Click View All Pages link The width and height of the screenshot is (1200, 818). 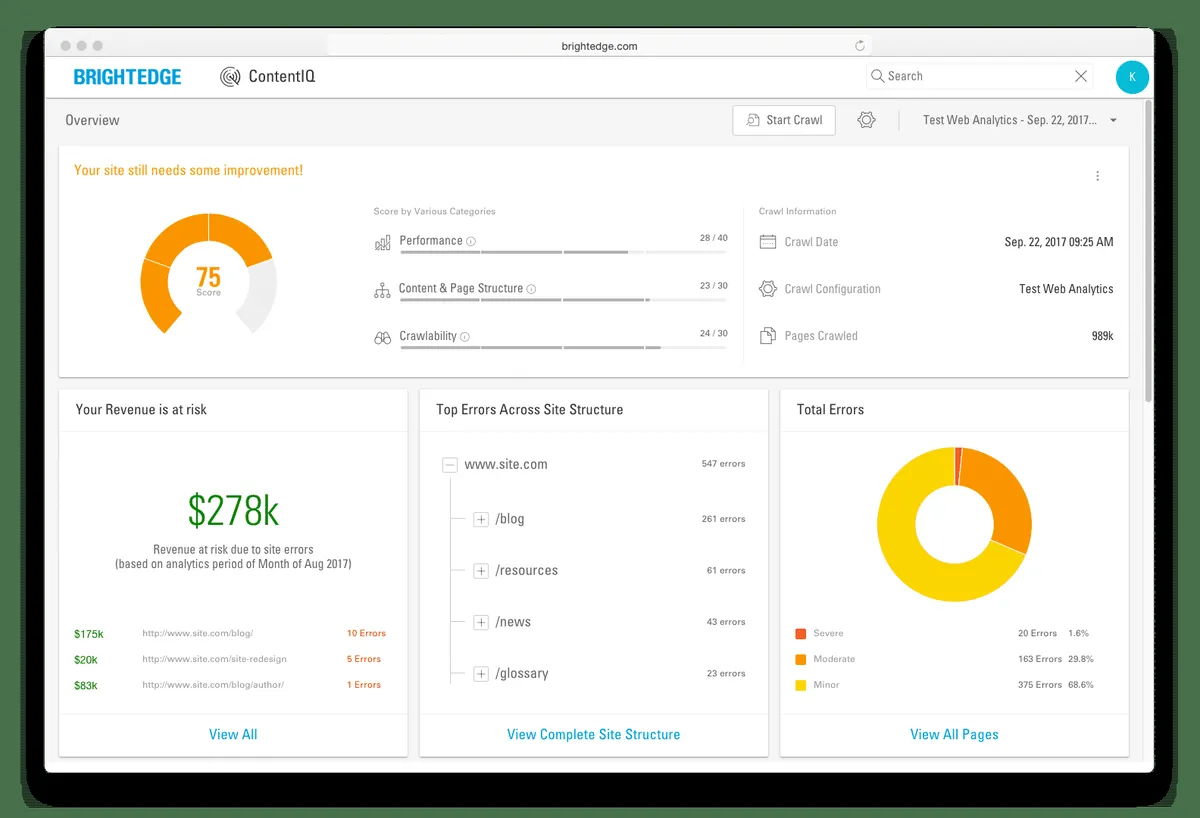(x=954, y=734)
